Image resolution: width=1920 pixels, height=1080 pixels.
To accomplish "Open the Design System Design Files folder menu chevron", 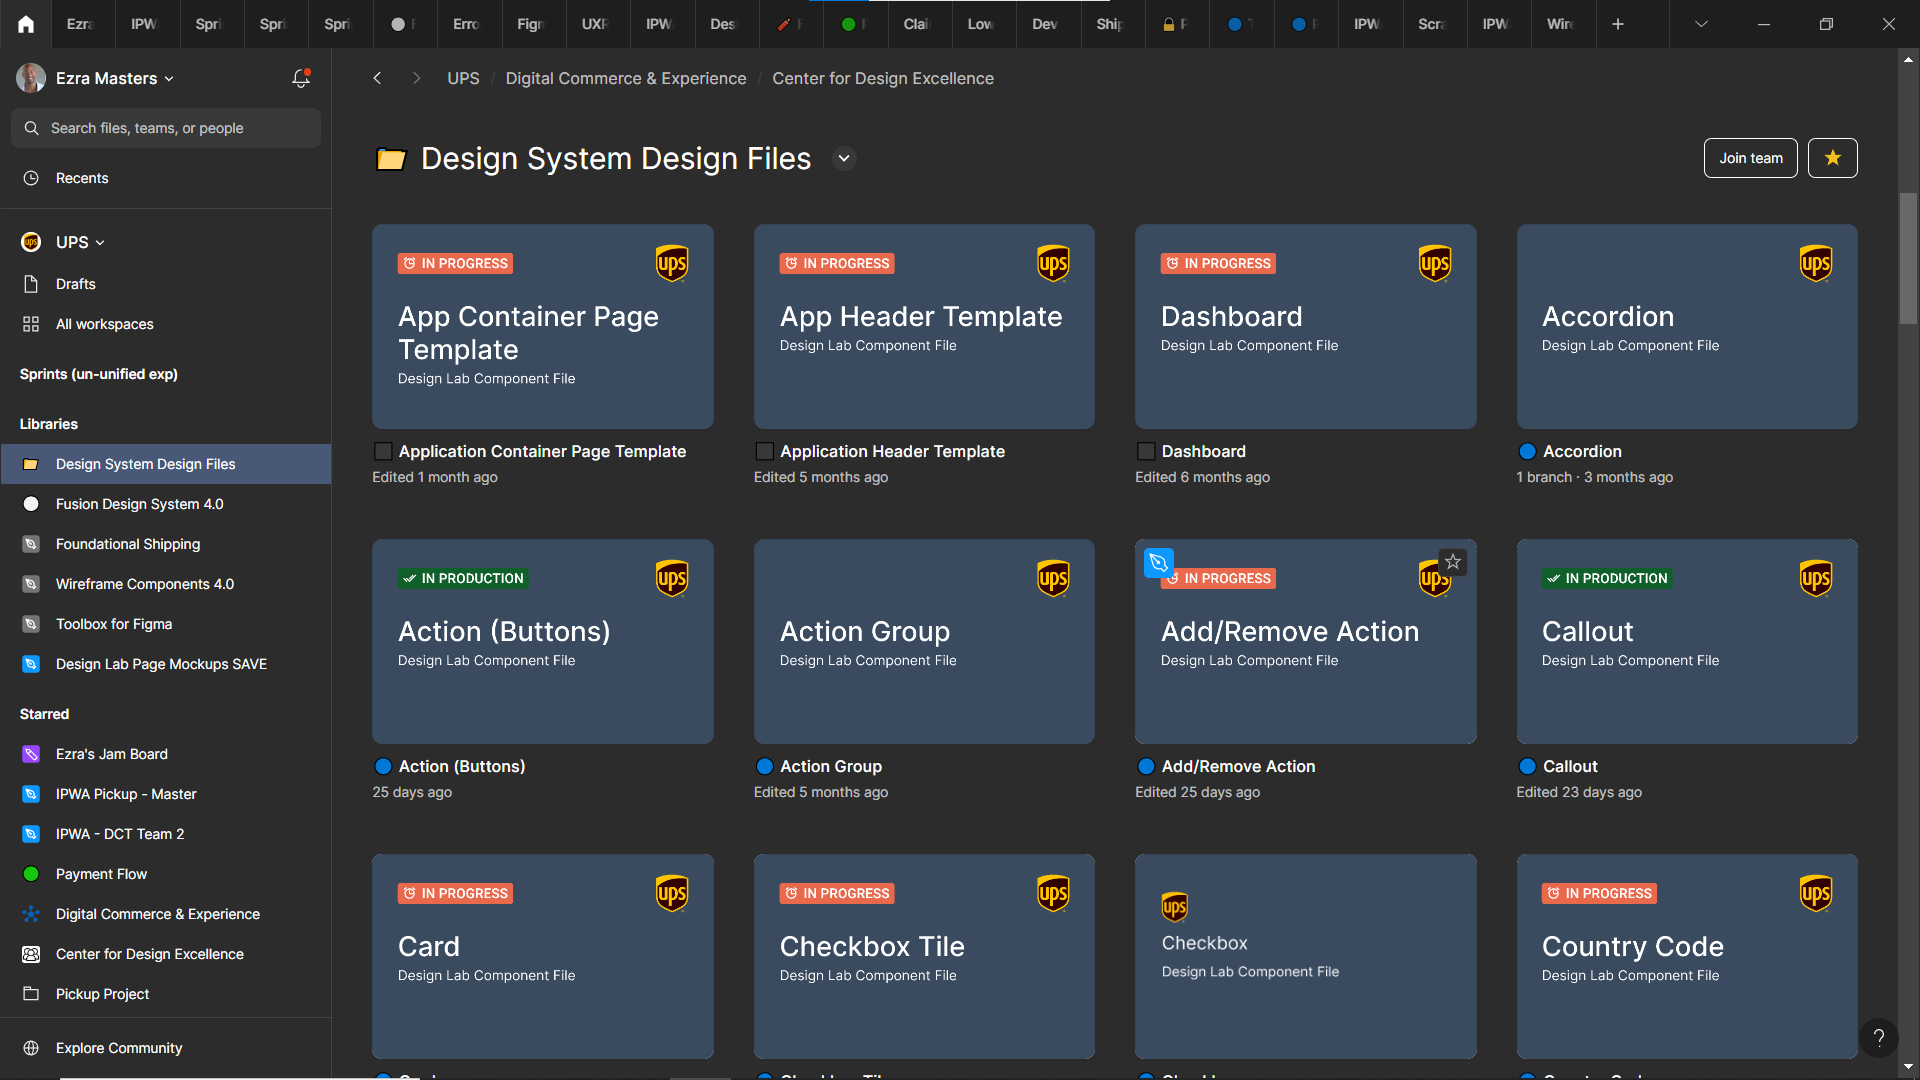I will (844, 159).
